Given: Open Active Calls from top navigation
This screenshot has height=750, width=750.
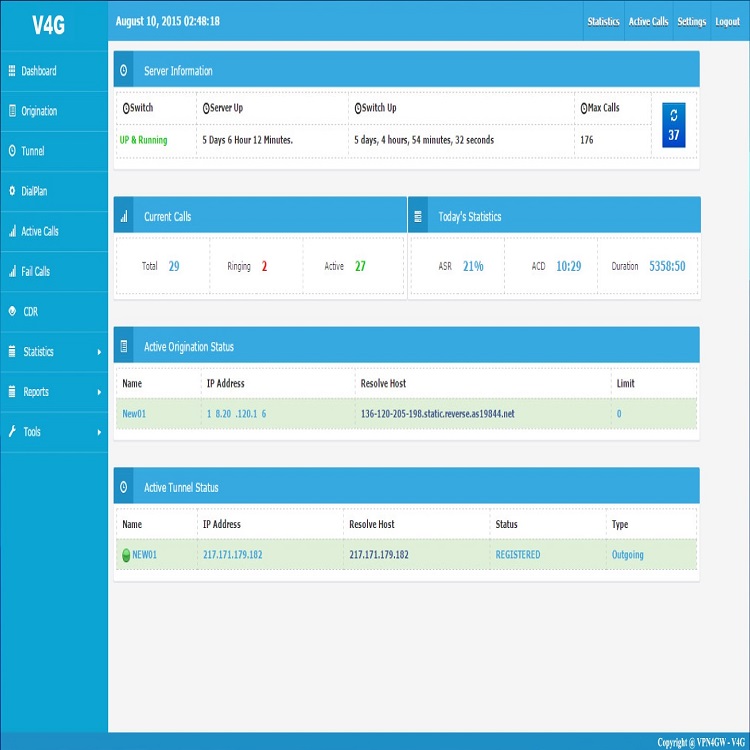Looking at the screenshot, I should pos(648,21).
